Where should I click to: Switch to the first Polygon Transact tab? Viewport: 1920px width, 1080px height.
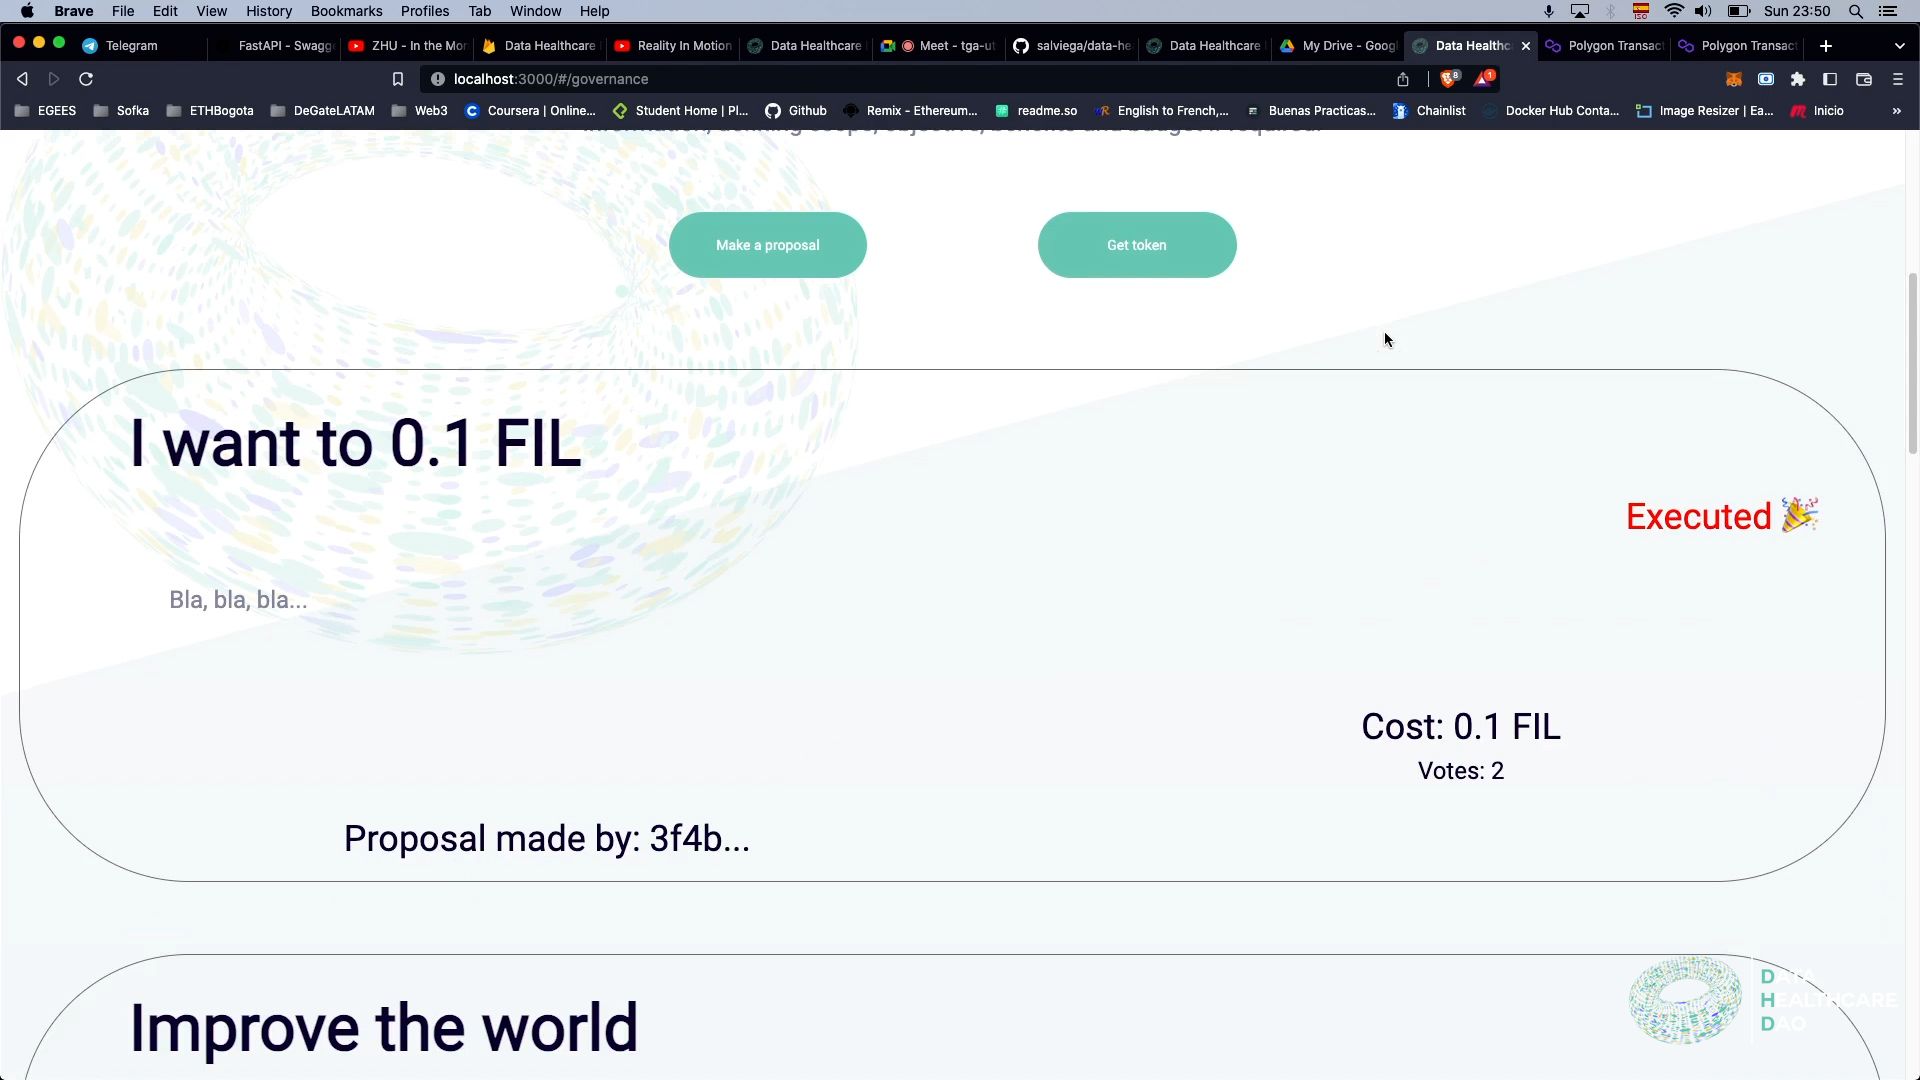1605,46
